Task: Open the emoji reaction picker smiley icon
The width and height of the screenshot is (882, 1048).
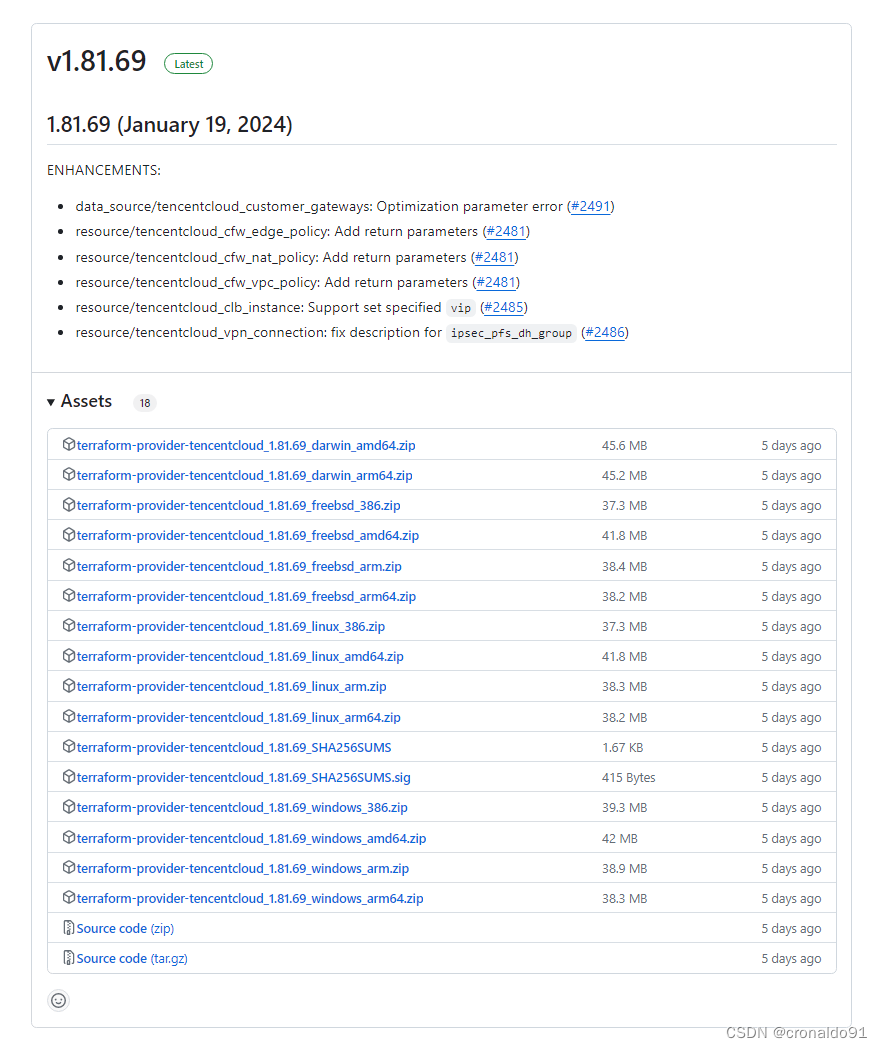Action: (58, 1000)
